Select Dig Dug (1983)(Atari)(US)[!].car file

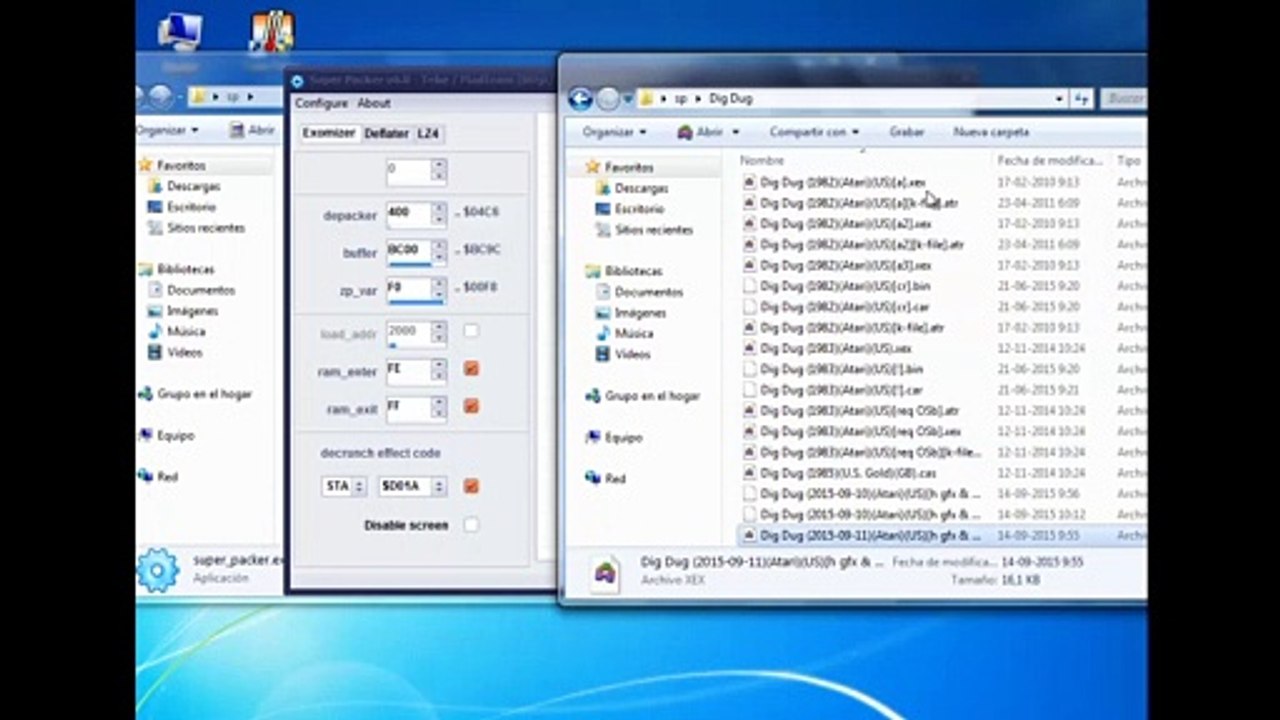[x=841, y=390]
